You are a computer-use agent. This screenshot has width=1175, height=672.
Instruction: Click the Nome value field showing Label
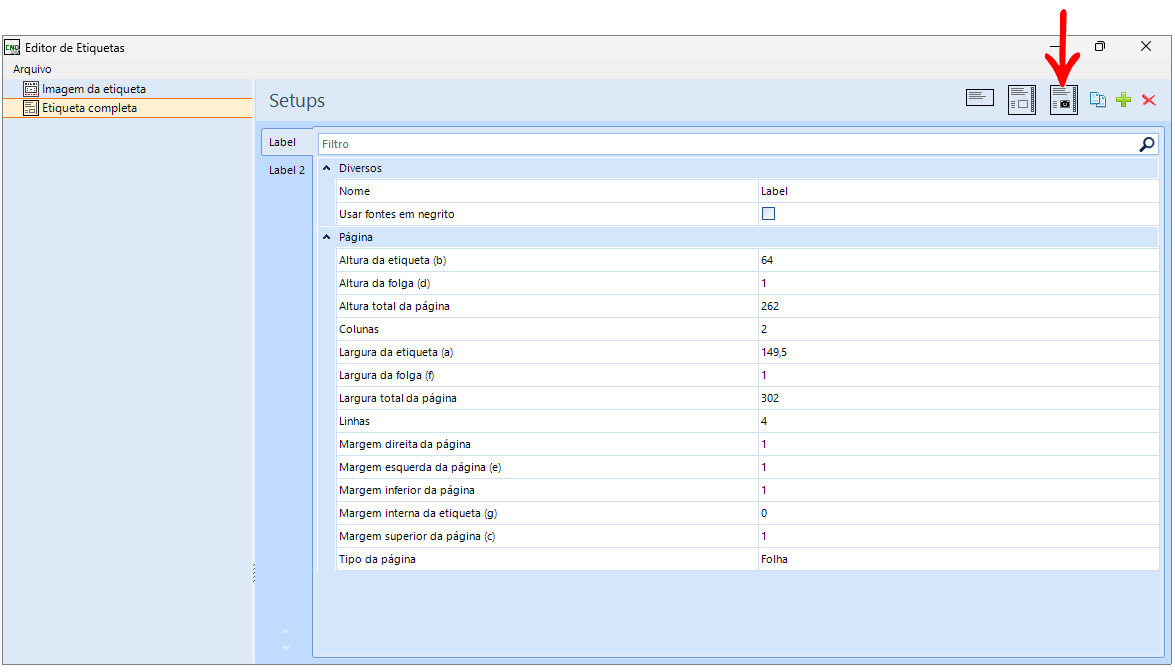click(958, 191)
